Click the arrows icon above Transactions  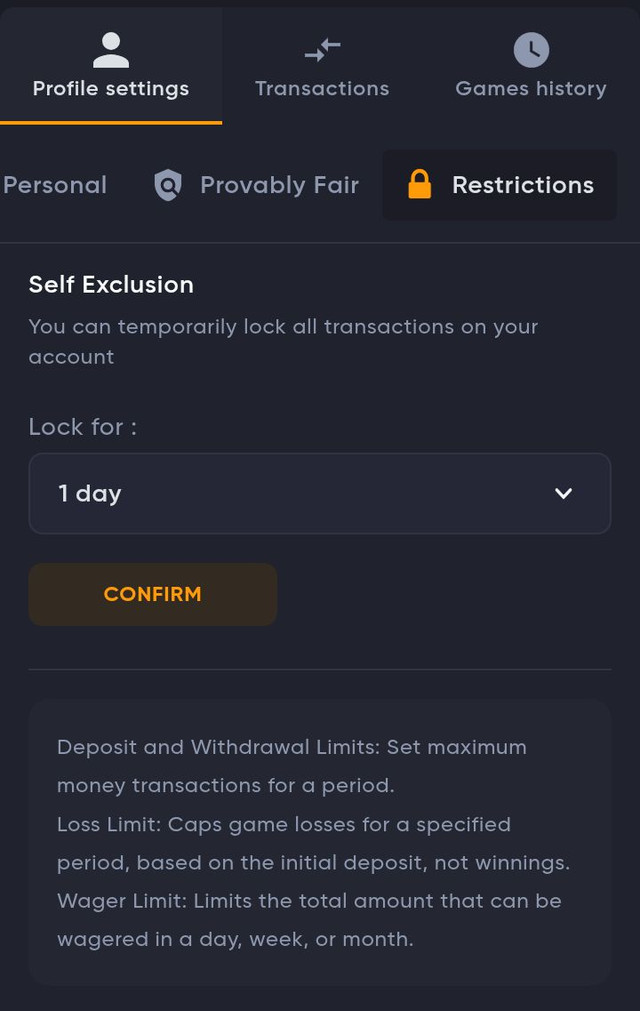[x=322, y=50]
